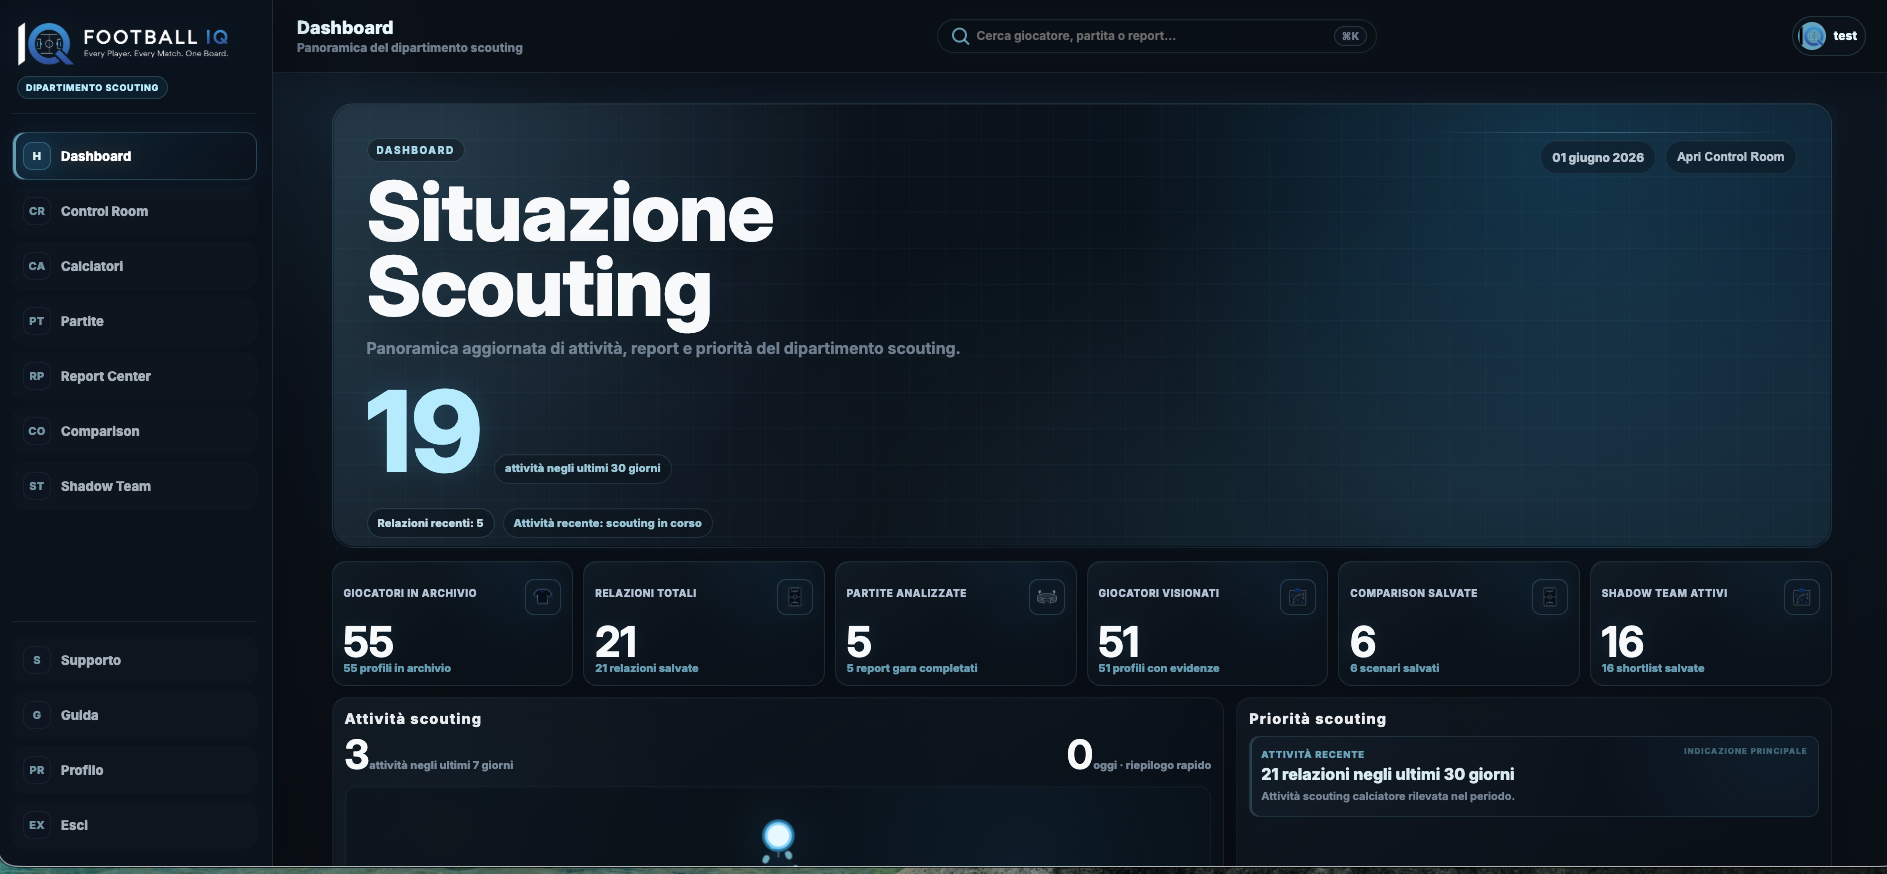The image size is (1887, 874).
Task: Click the G badge beside Guida
Action: point(37,715)
